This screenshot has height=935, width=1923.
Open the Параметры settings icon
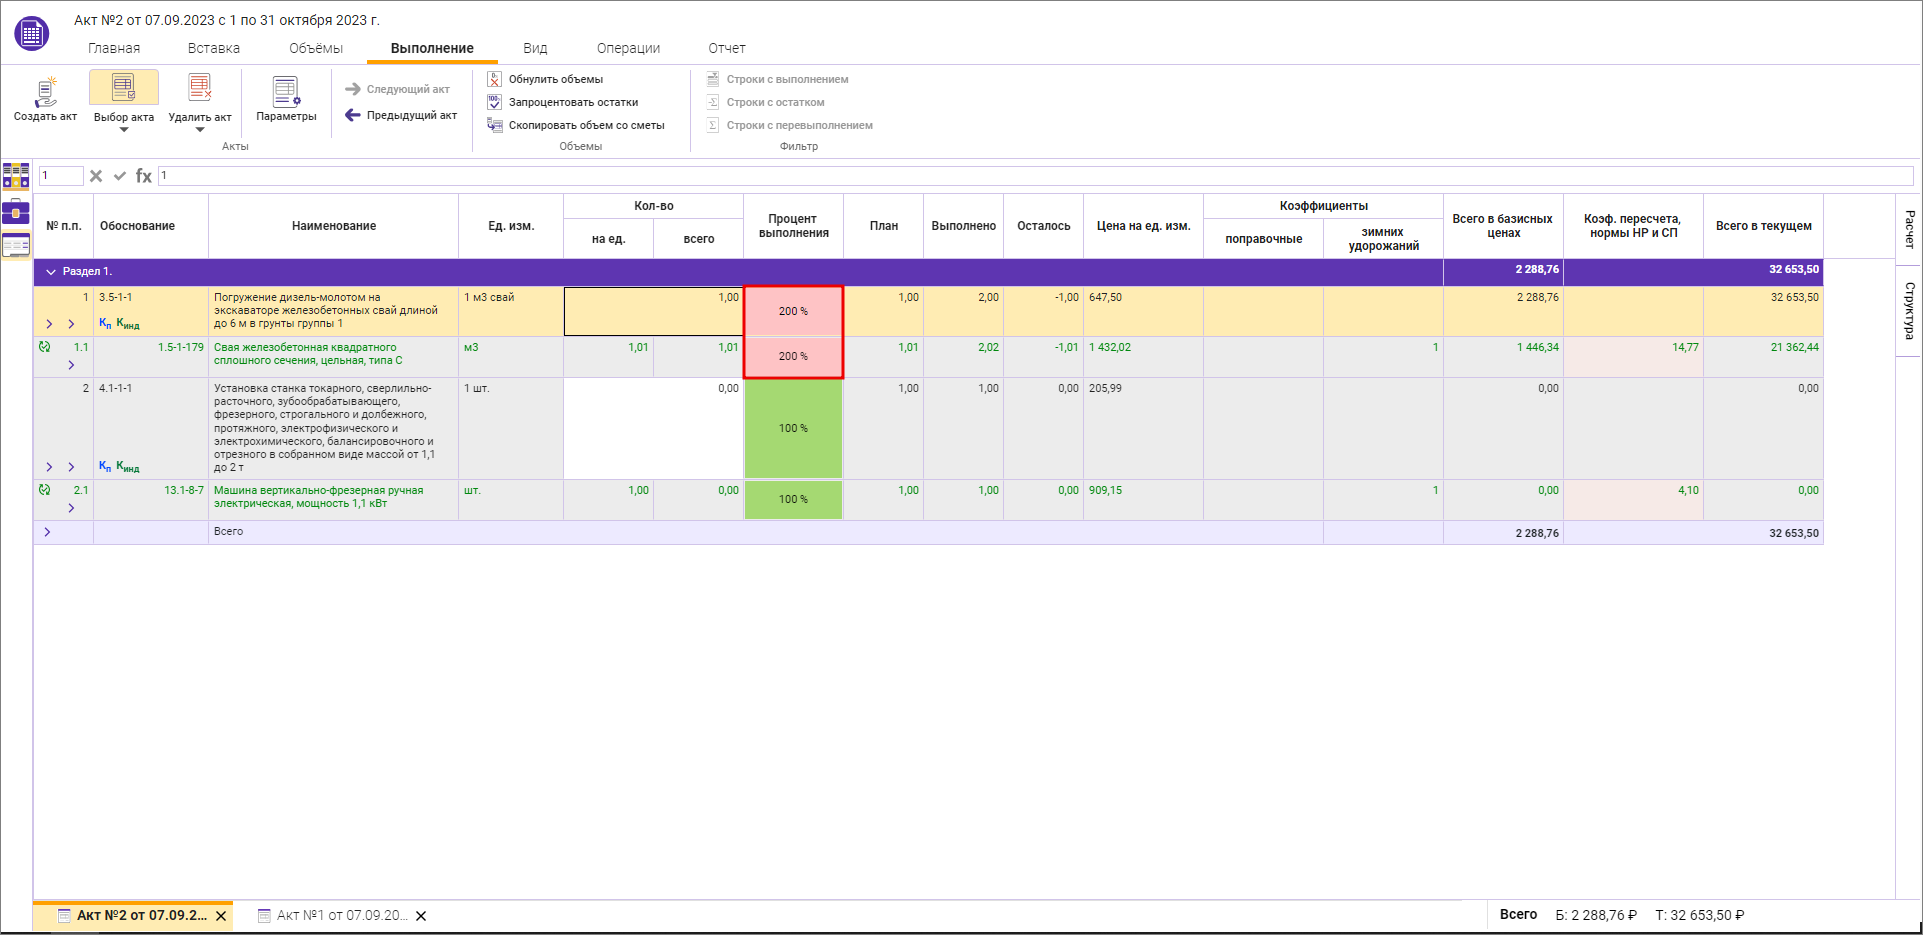(286, 92)
